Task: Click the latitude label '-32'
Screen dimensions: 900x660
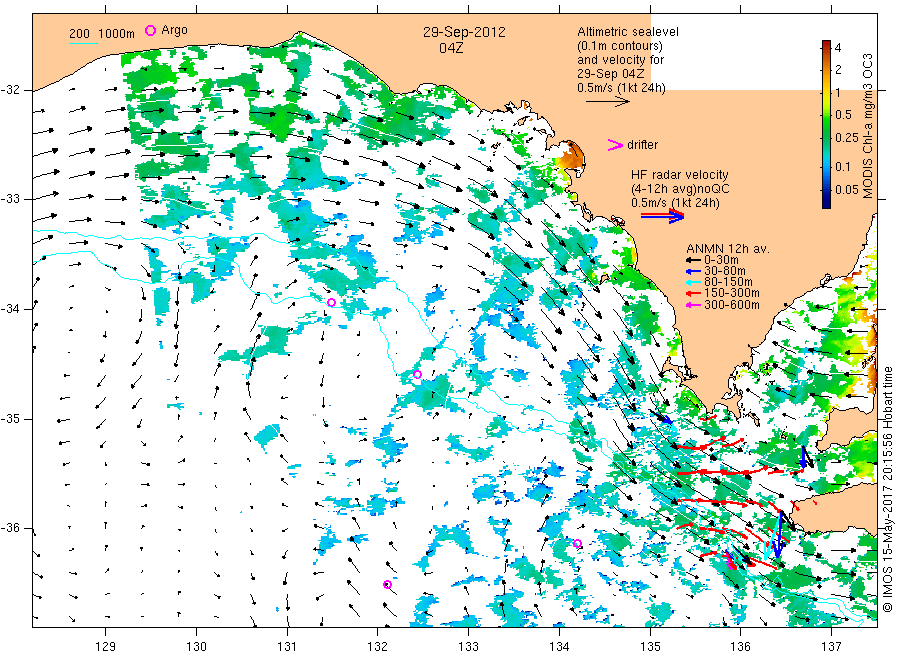Action: point(11,90)
